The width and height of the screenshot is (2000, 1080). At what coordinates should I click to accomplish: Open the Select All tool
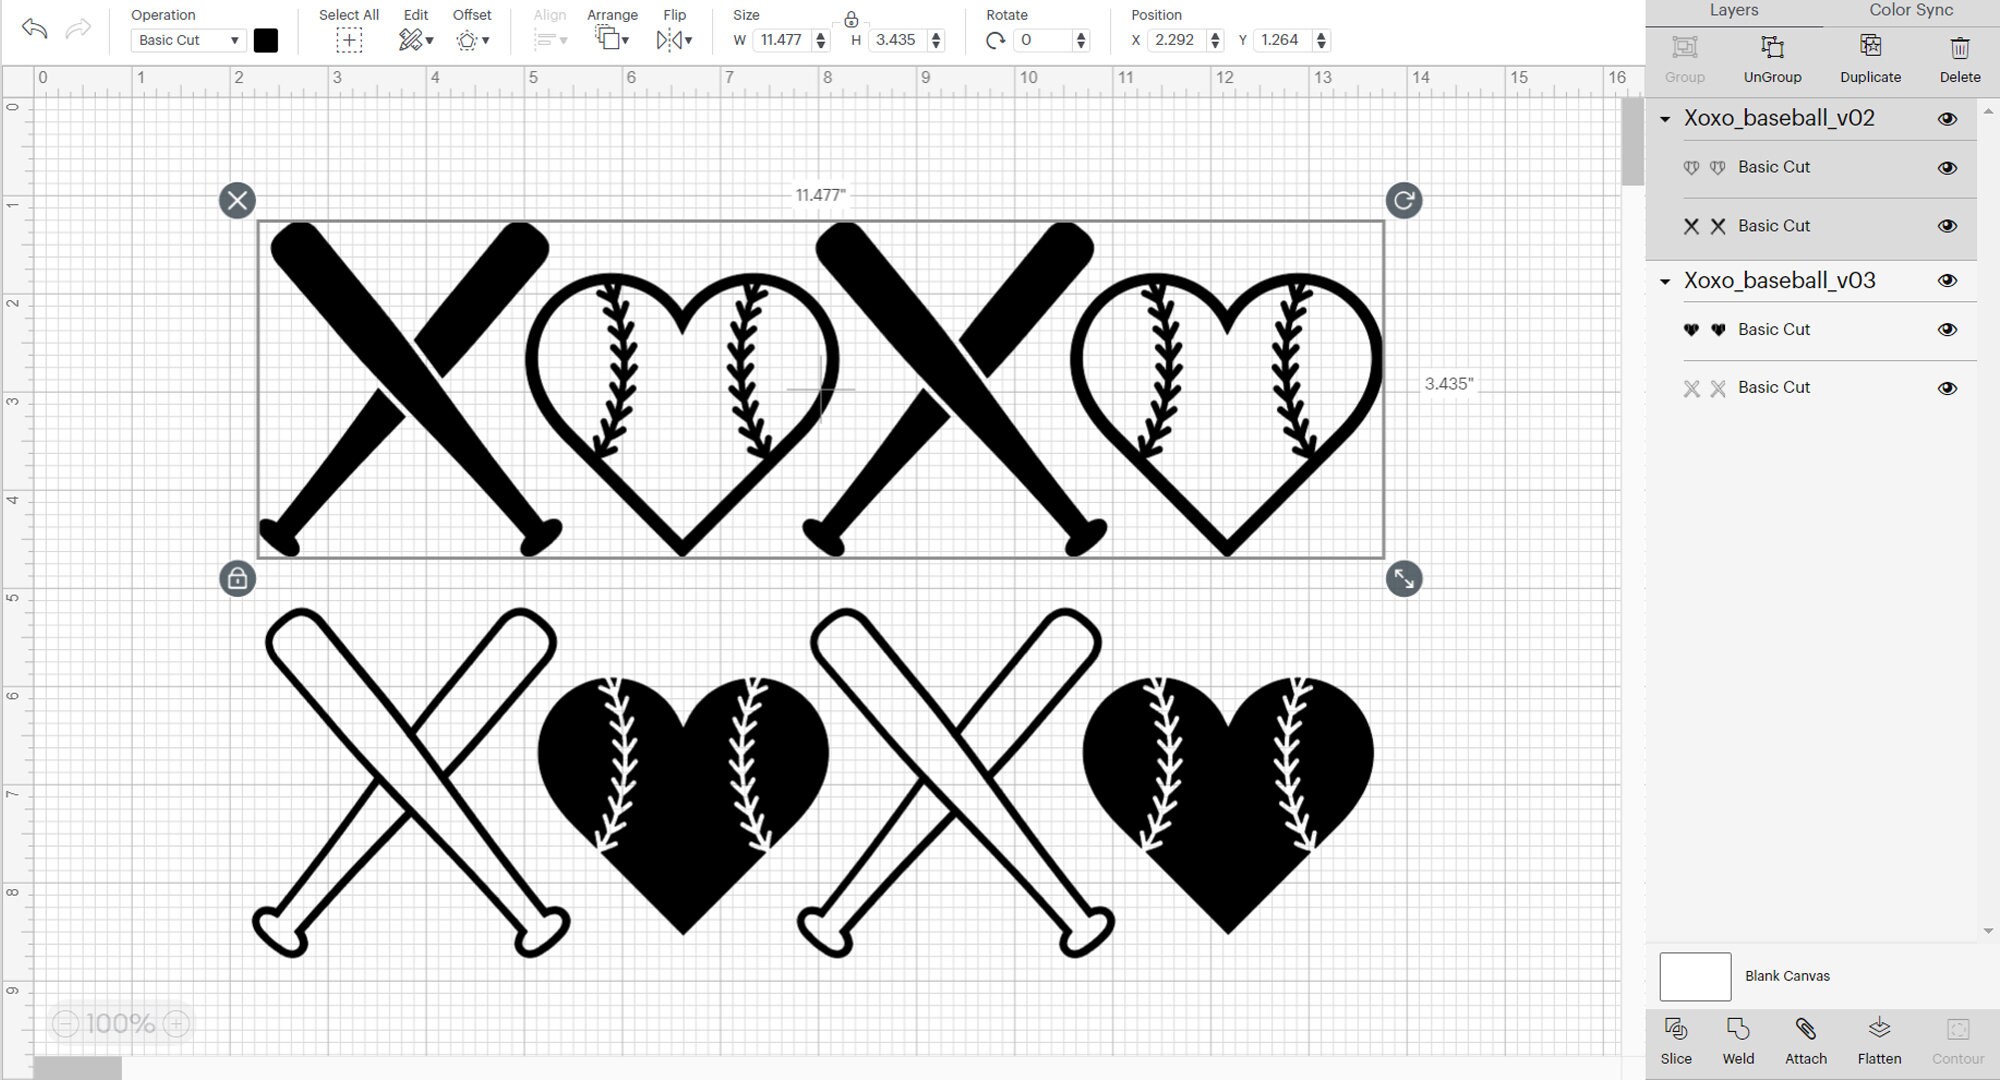pos(348,40)
